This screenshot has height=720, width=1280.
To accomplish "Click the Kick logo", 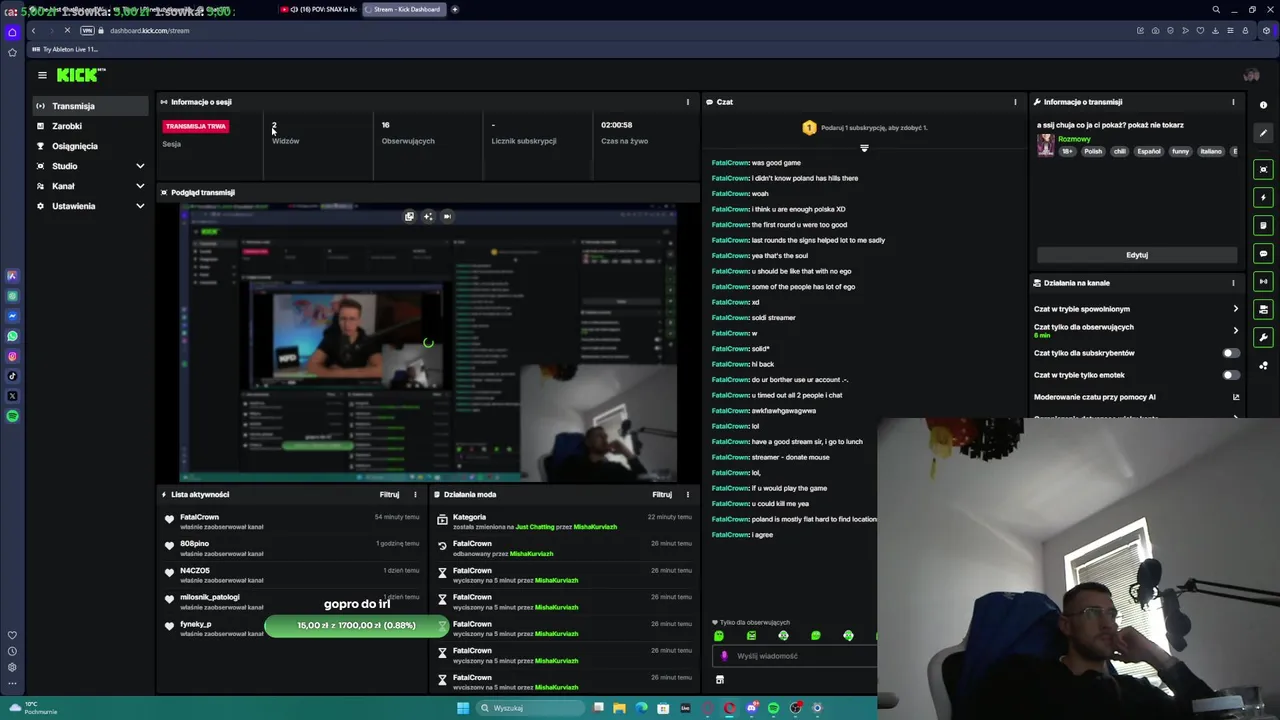I will click(x=81, y=75).
